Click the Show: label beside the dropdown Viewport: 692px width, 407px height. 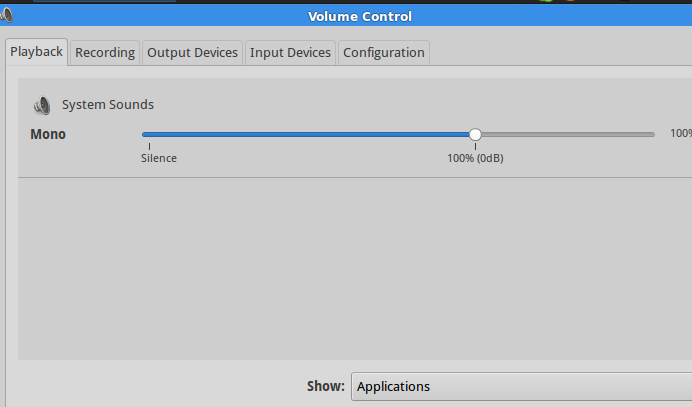coord(326,386)
